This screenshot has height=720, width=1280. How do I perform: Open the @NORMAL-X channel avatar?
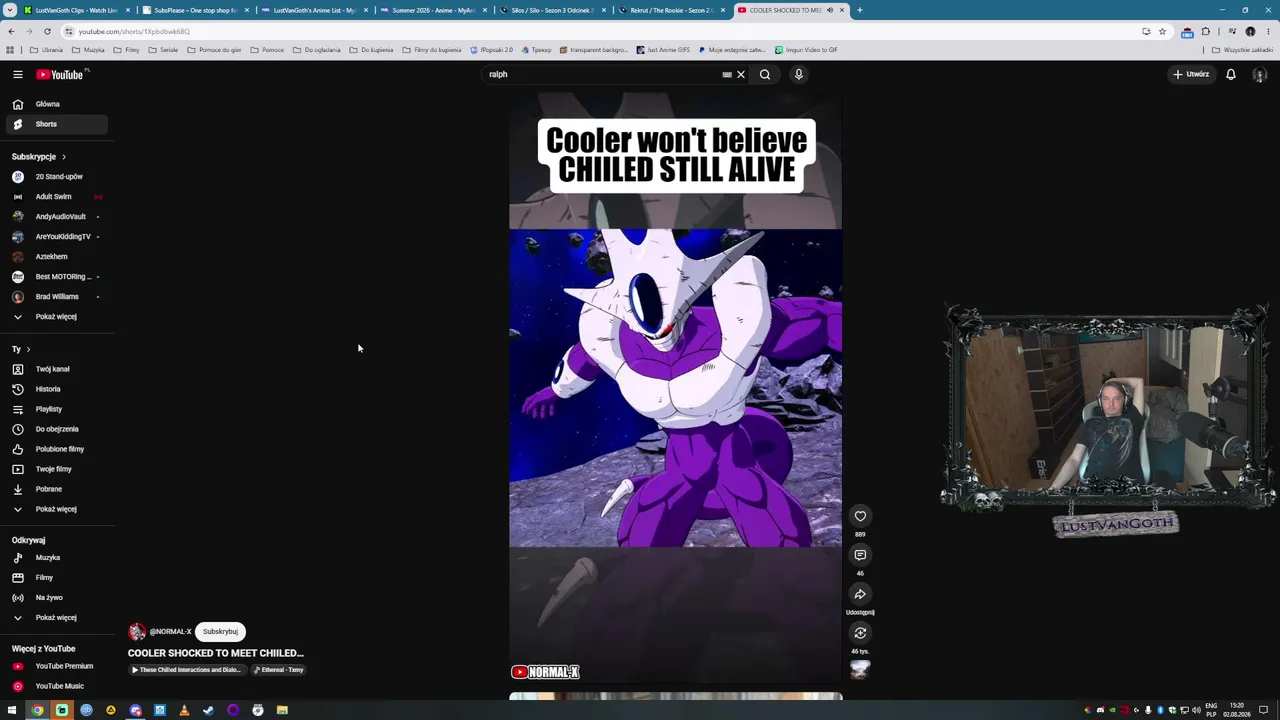137,632
